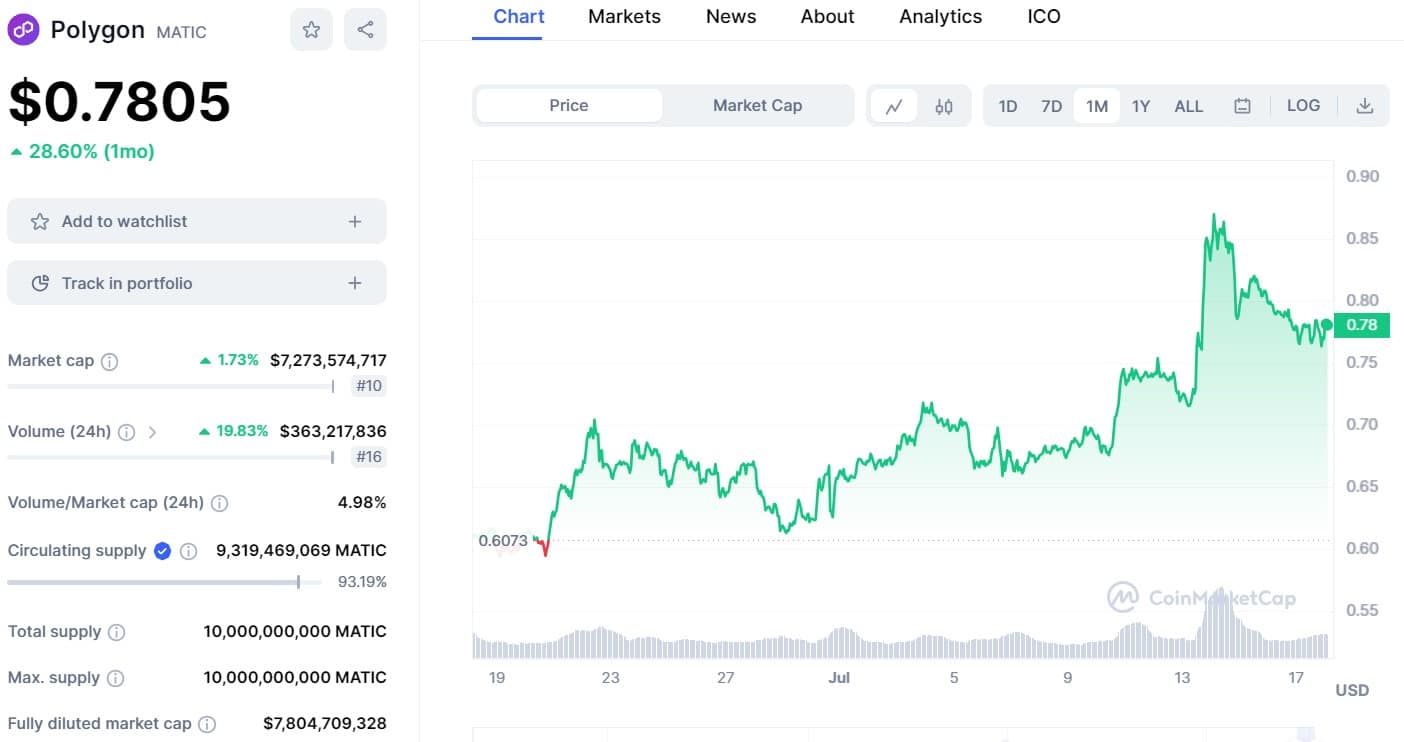Click the green 0.78 current price label
Image resolution: width=1404 pixels, height=742 pixels.
tap(1362, 324)
